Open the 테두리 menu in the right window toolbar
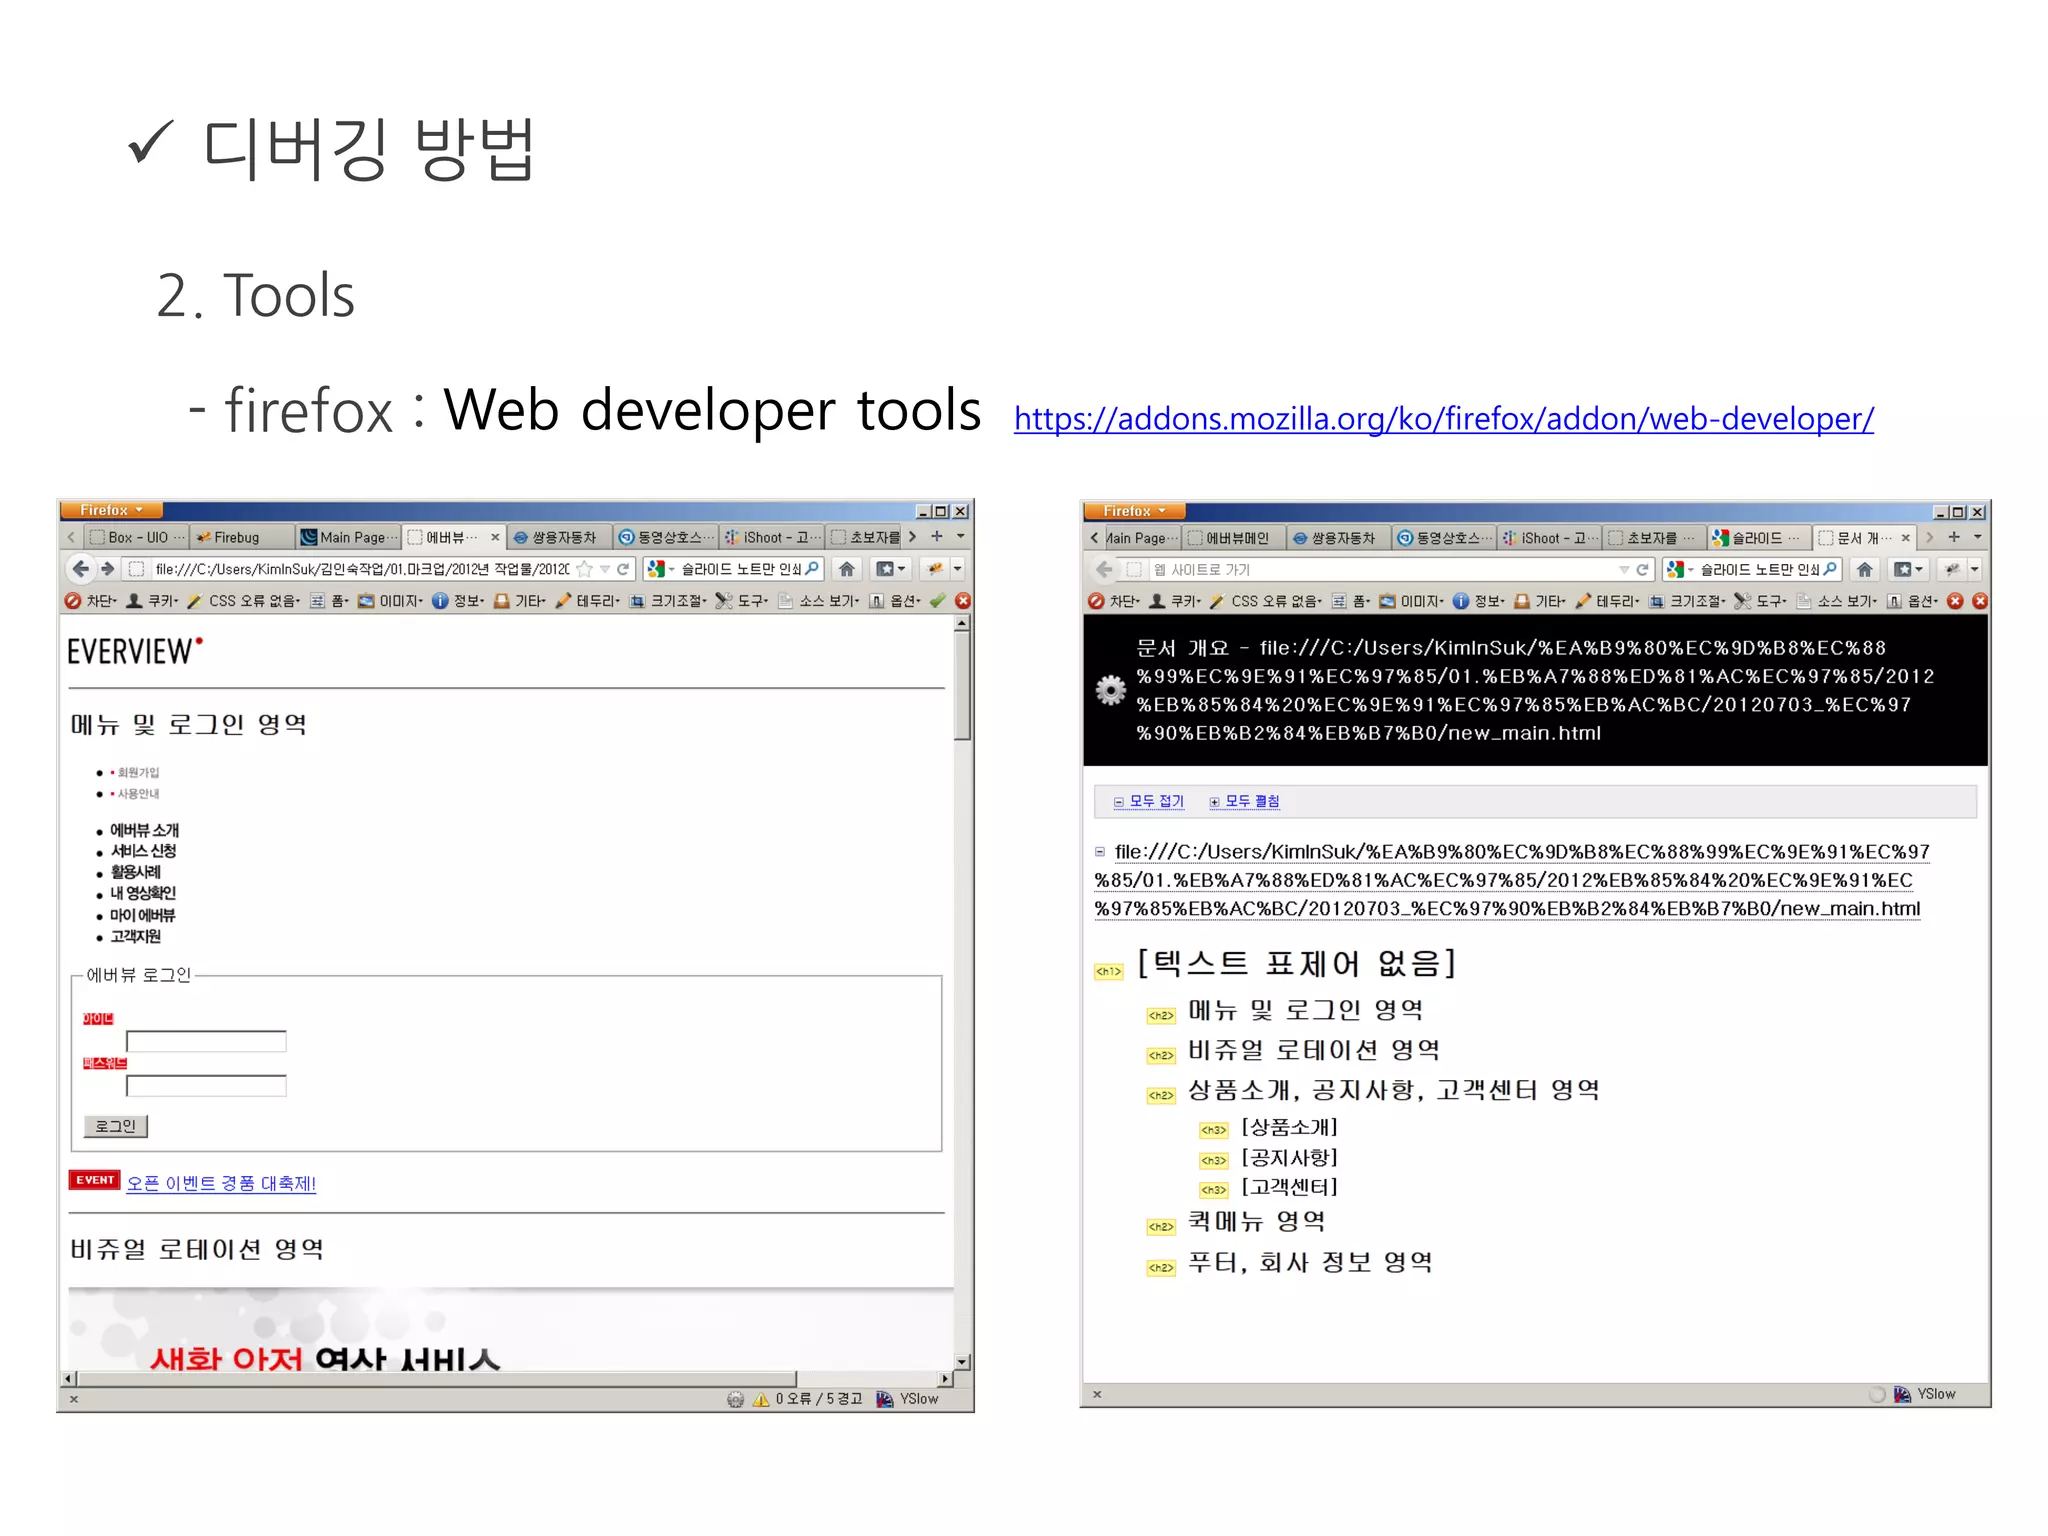Image resolution: width=2048 pixels, height=1536 pixels. [x=1608, y=601]
